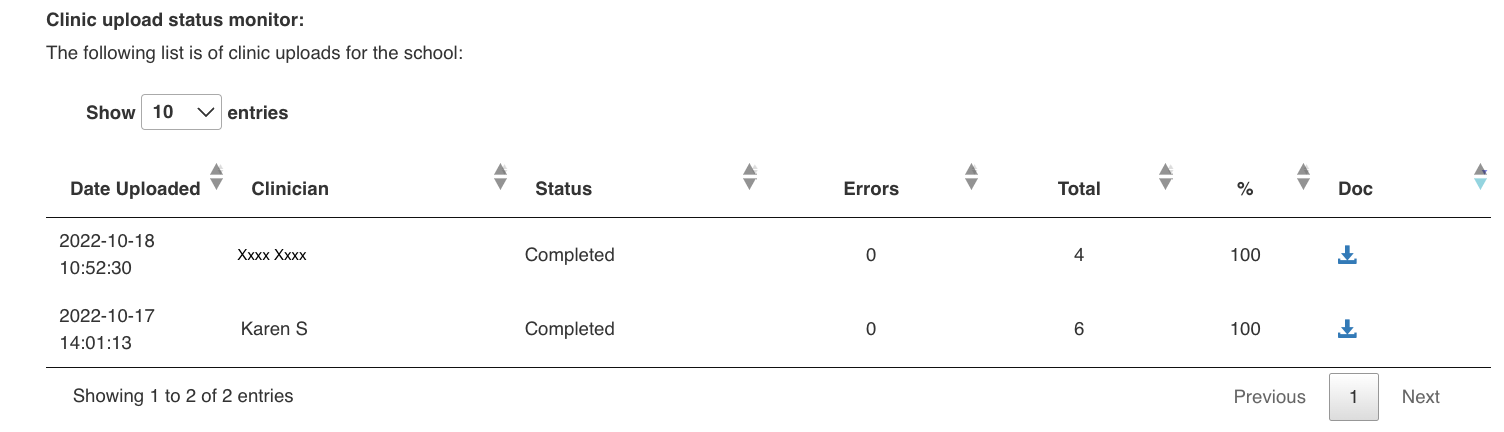Image resolution: width=1504 pixels, height=432 pixels.
Task: Open the Show entries count dropdown
Action: tap(181, 113)
